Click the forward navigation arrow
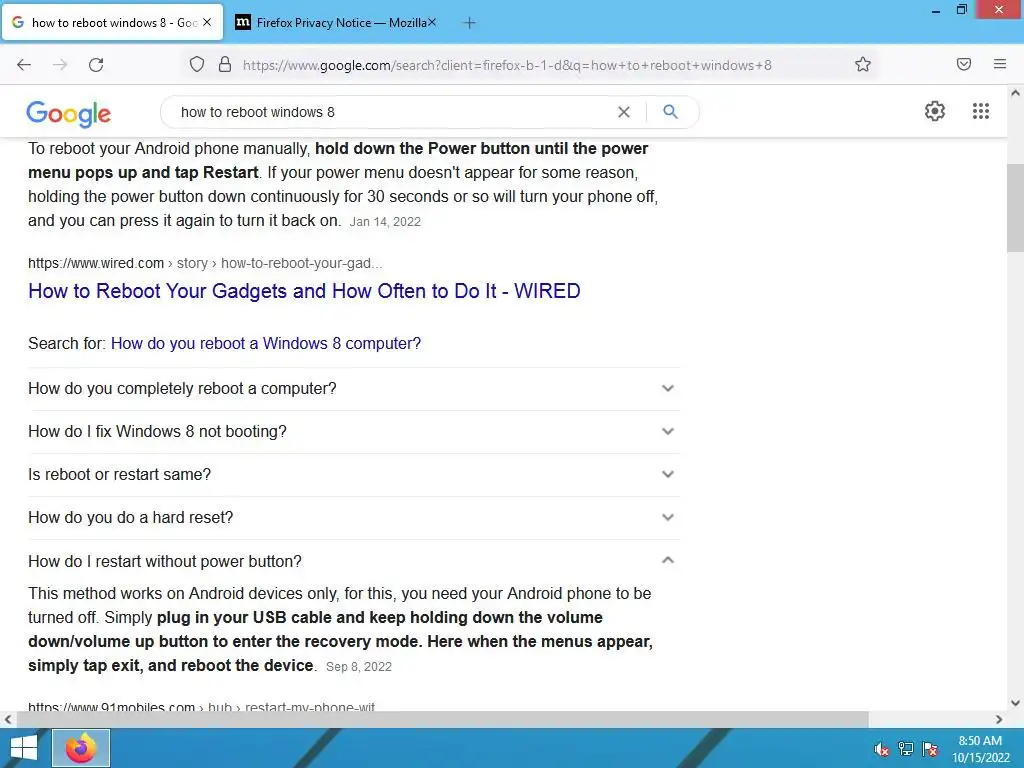 [x=60, y=65]
